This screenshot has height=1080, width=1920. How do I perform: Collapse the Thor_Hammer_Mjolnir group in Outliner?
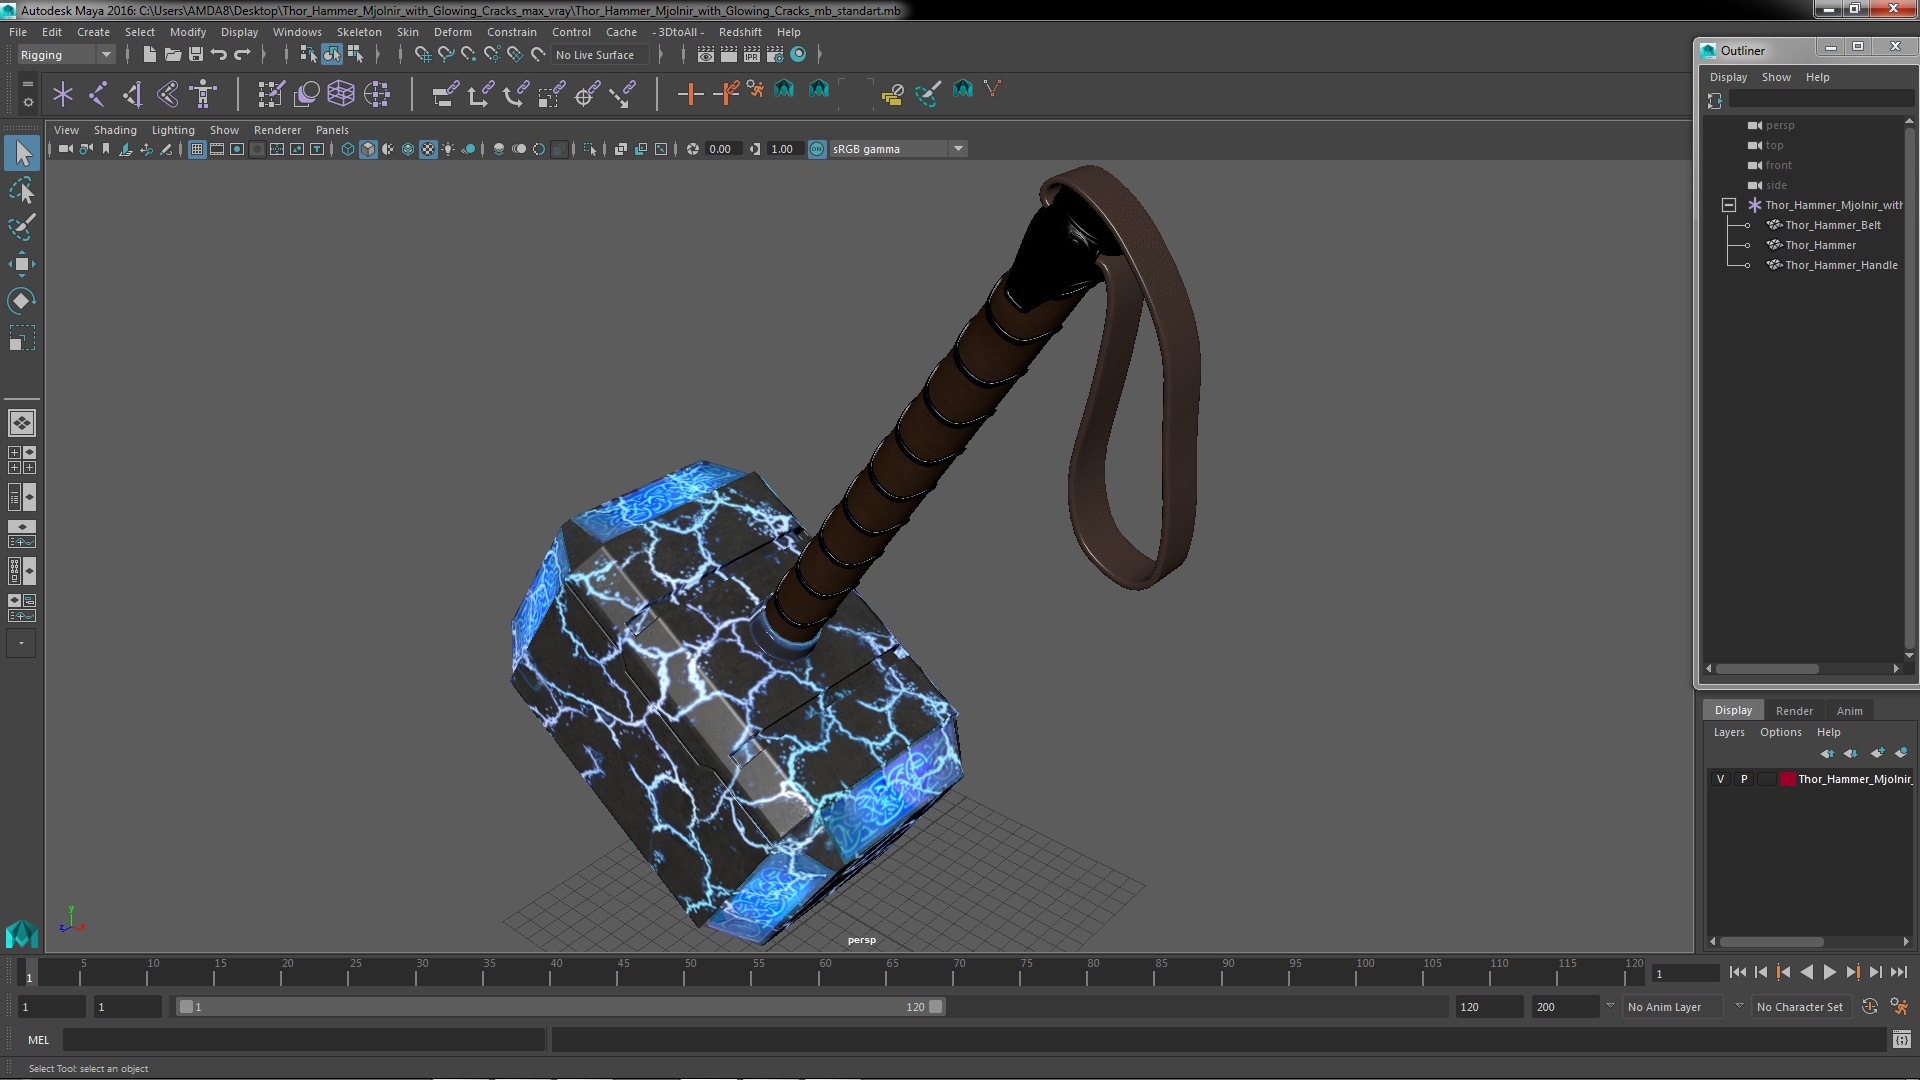[x=1728, y=205]
